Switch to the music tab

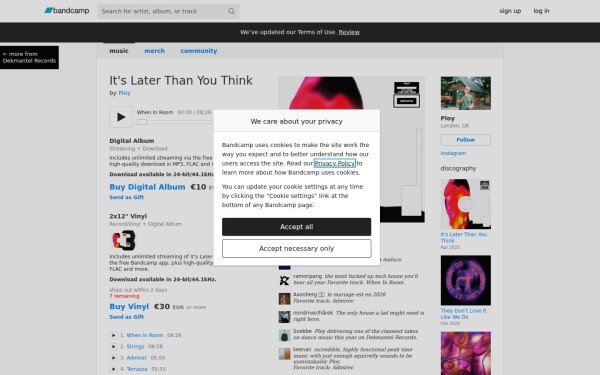119,51
